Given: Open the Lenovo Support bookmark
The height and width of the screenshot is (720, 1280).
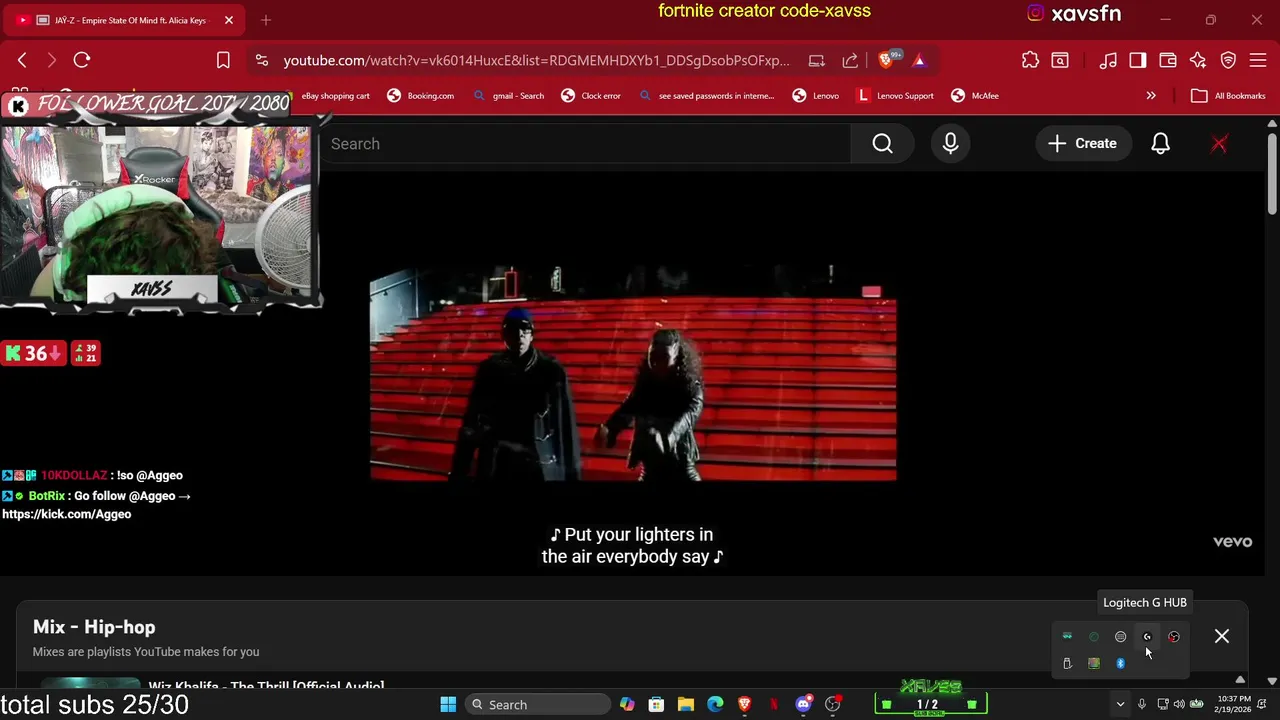Looking at the screenshot, I should tap(895, 96).
